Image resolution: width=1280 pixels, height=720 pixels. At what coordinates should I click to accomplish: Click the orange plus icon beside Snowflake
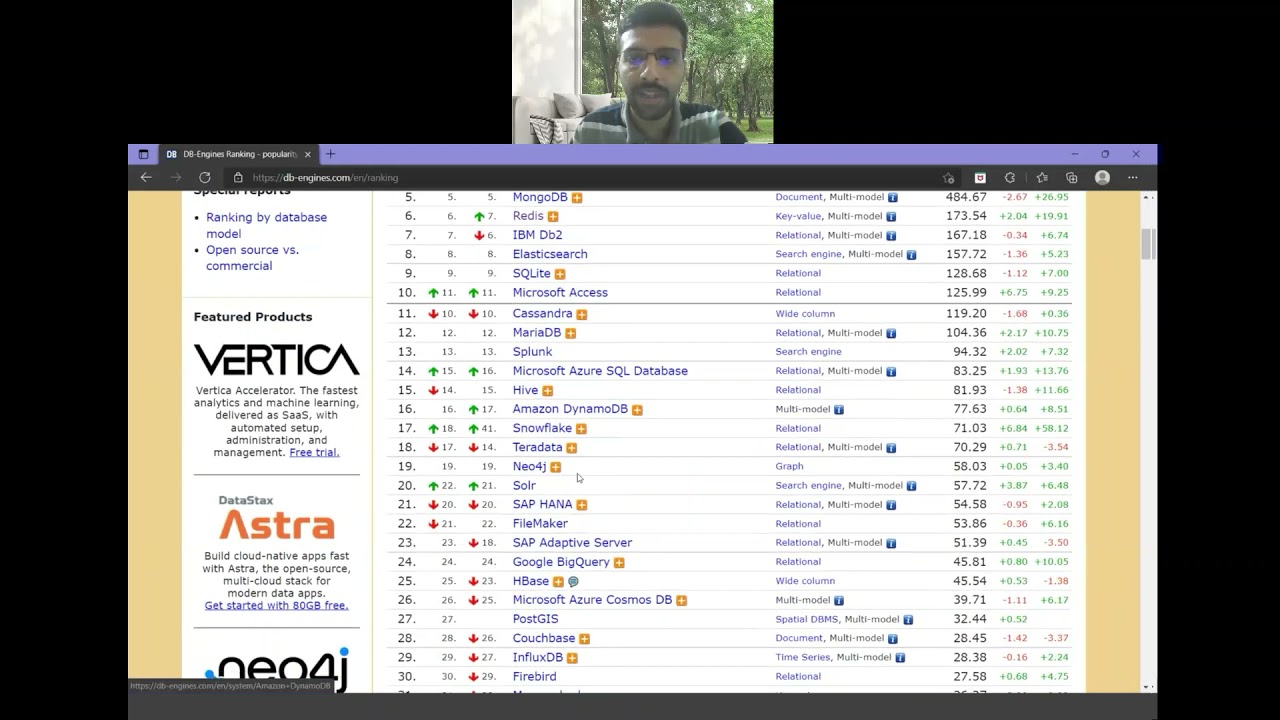pyautogui.click(x=581, y=429)
